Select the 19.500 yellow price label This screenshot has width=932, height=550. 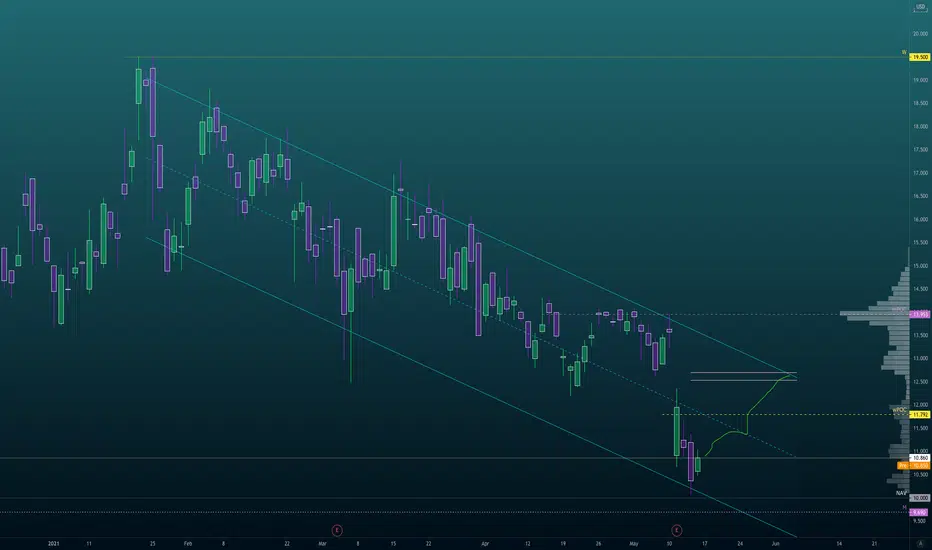[920, 57]
